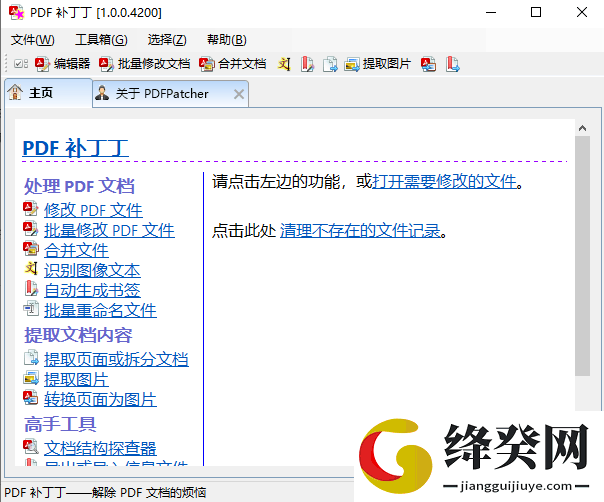
Task: Click the 清理不存在的文件记录 link
Action: (x=360, y=231)
